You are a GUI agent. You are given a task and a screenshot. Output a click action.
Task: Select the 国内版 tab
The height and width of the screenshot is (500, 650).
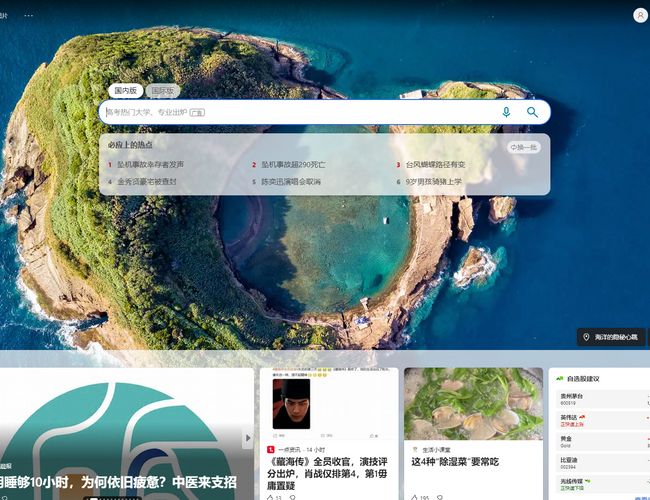[126, 90]
